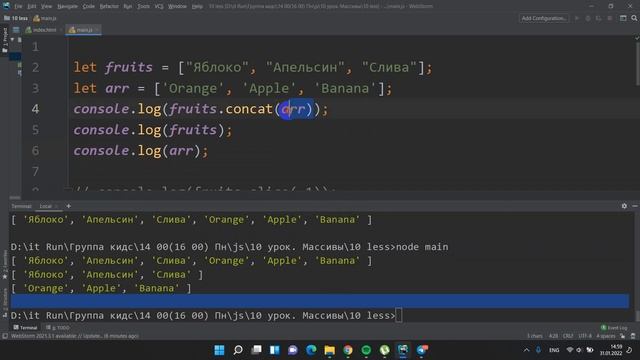Click the Add Configuration button

pyautogui.click(x=544, y=18)
